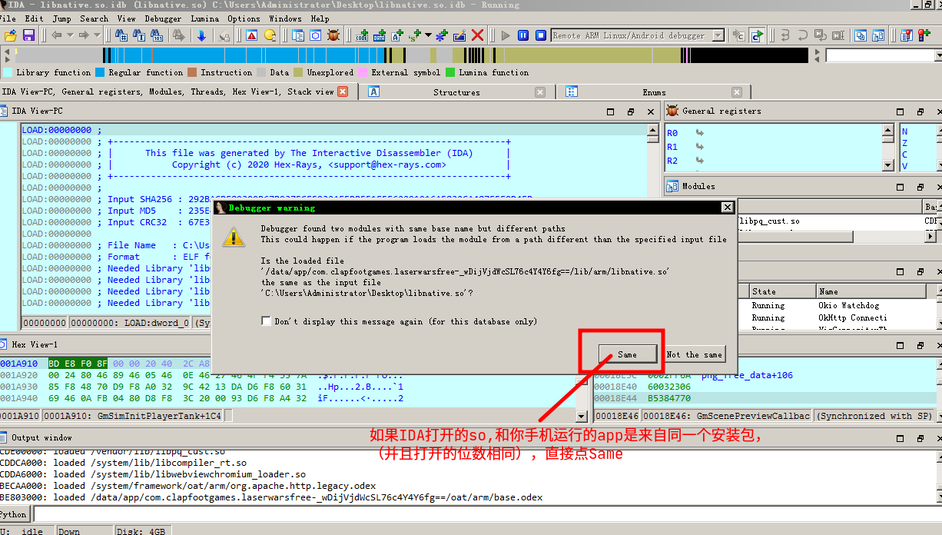Close the Debugger warning dialog
The height and width of the screenshot is (535, 942).
point(727,207)
